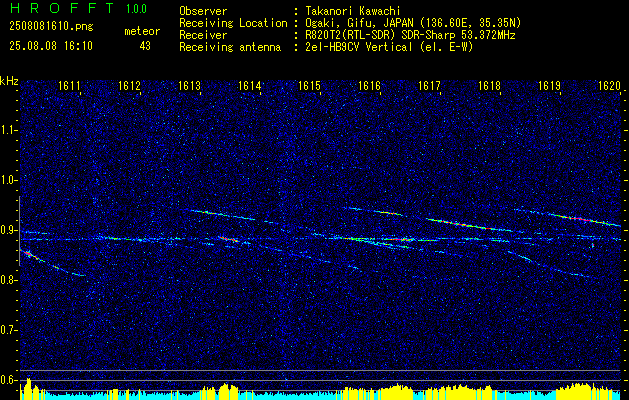
Task: Click time marker 1618
Action: (x=489, y=85)
